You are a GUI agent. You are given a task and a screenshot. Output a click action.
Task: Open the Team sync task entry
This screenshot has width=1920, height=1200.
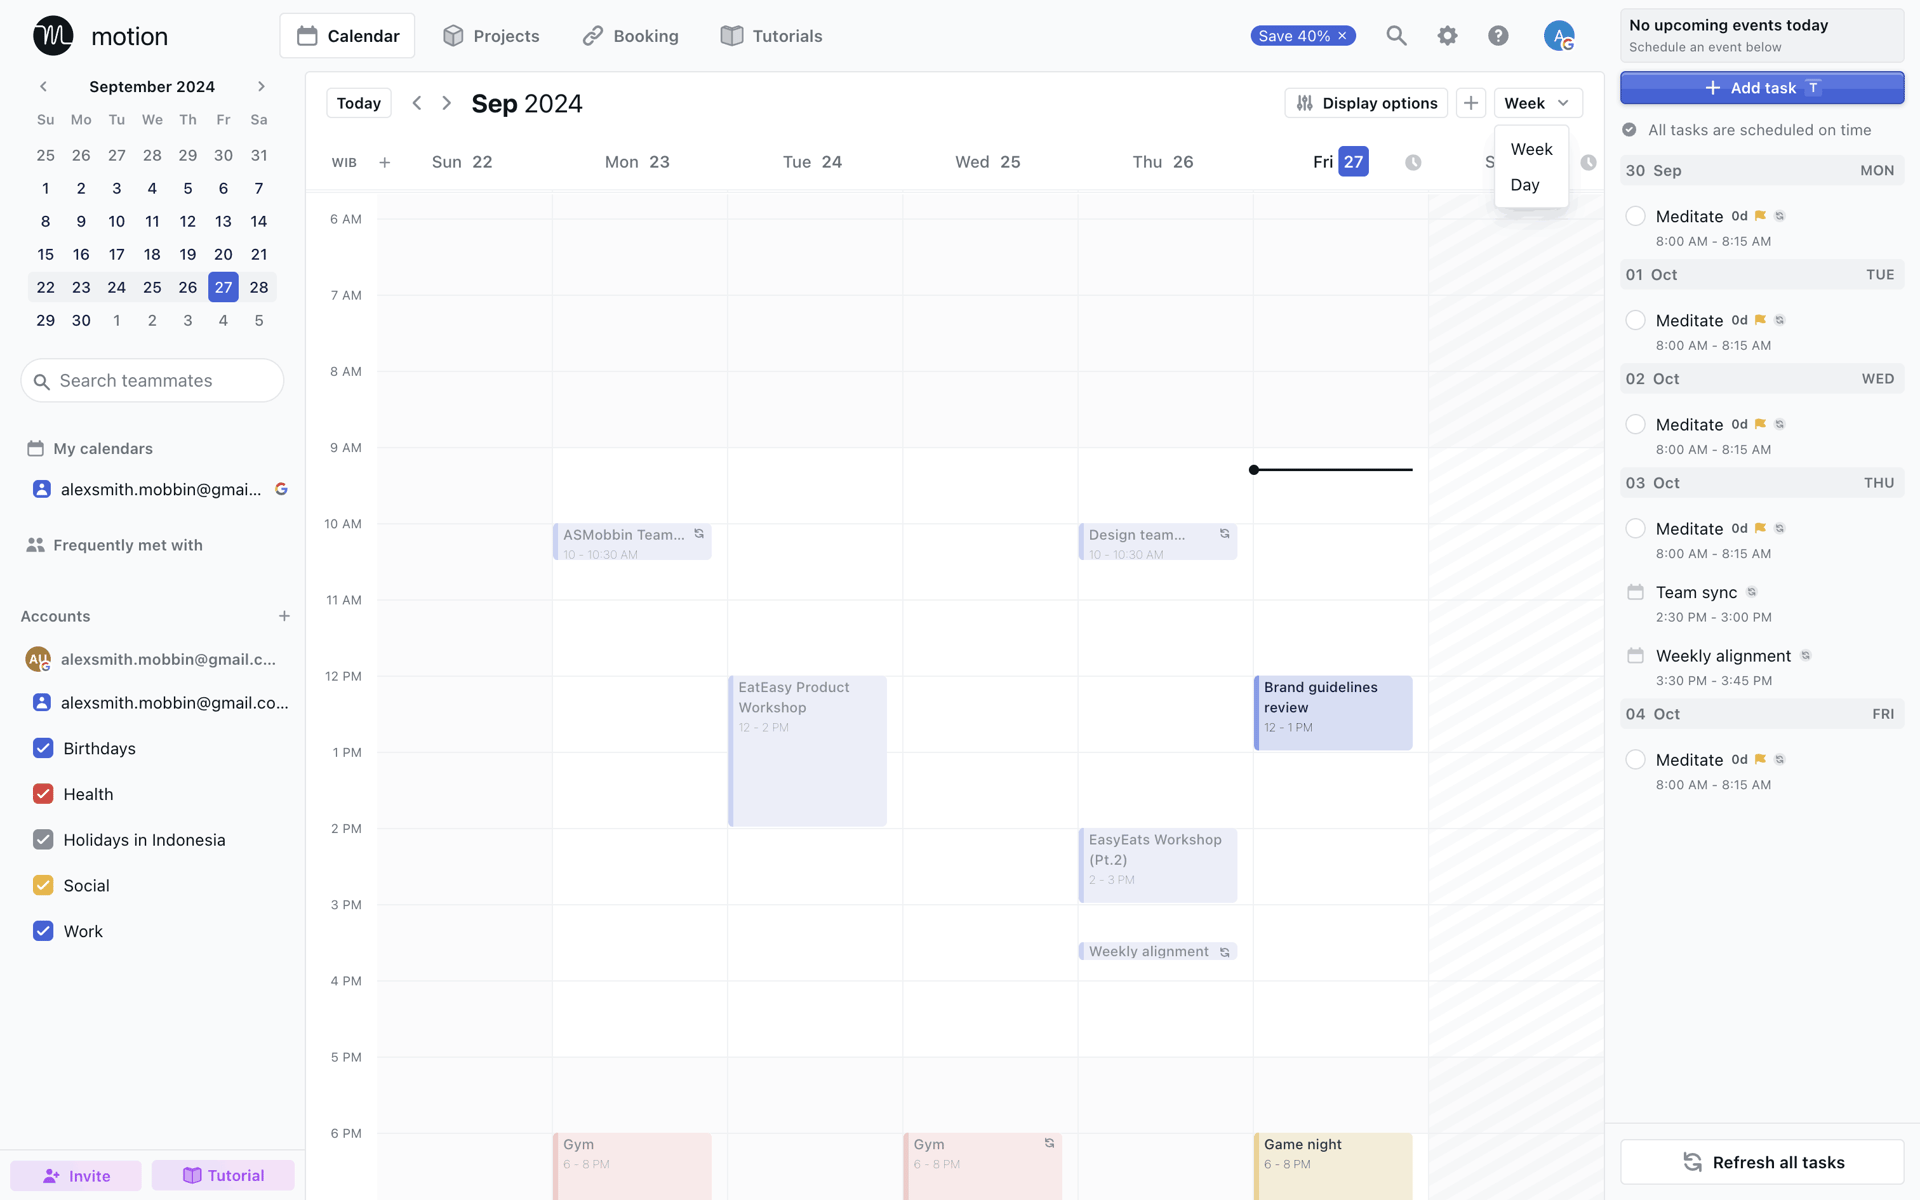pos(1762,603)
